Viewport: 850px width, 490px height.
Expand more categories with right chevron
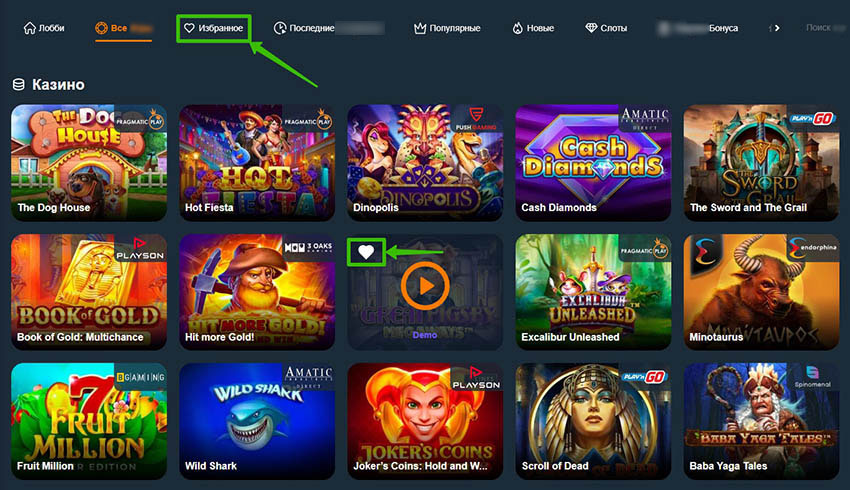pos(777,28)
